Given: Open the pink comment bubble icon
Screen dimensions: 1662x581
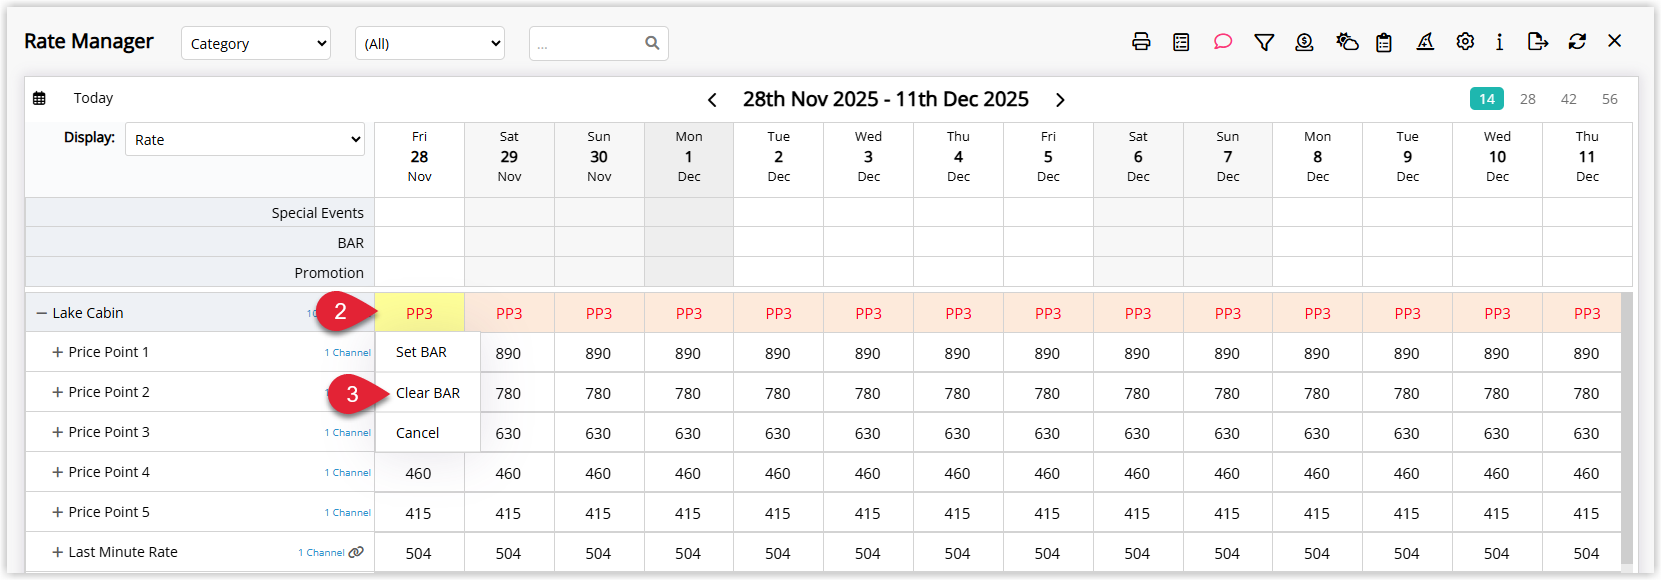Looking at the screenshot, I should pos(1223,42).
